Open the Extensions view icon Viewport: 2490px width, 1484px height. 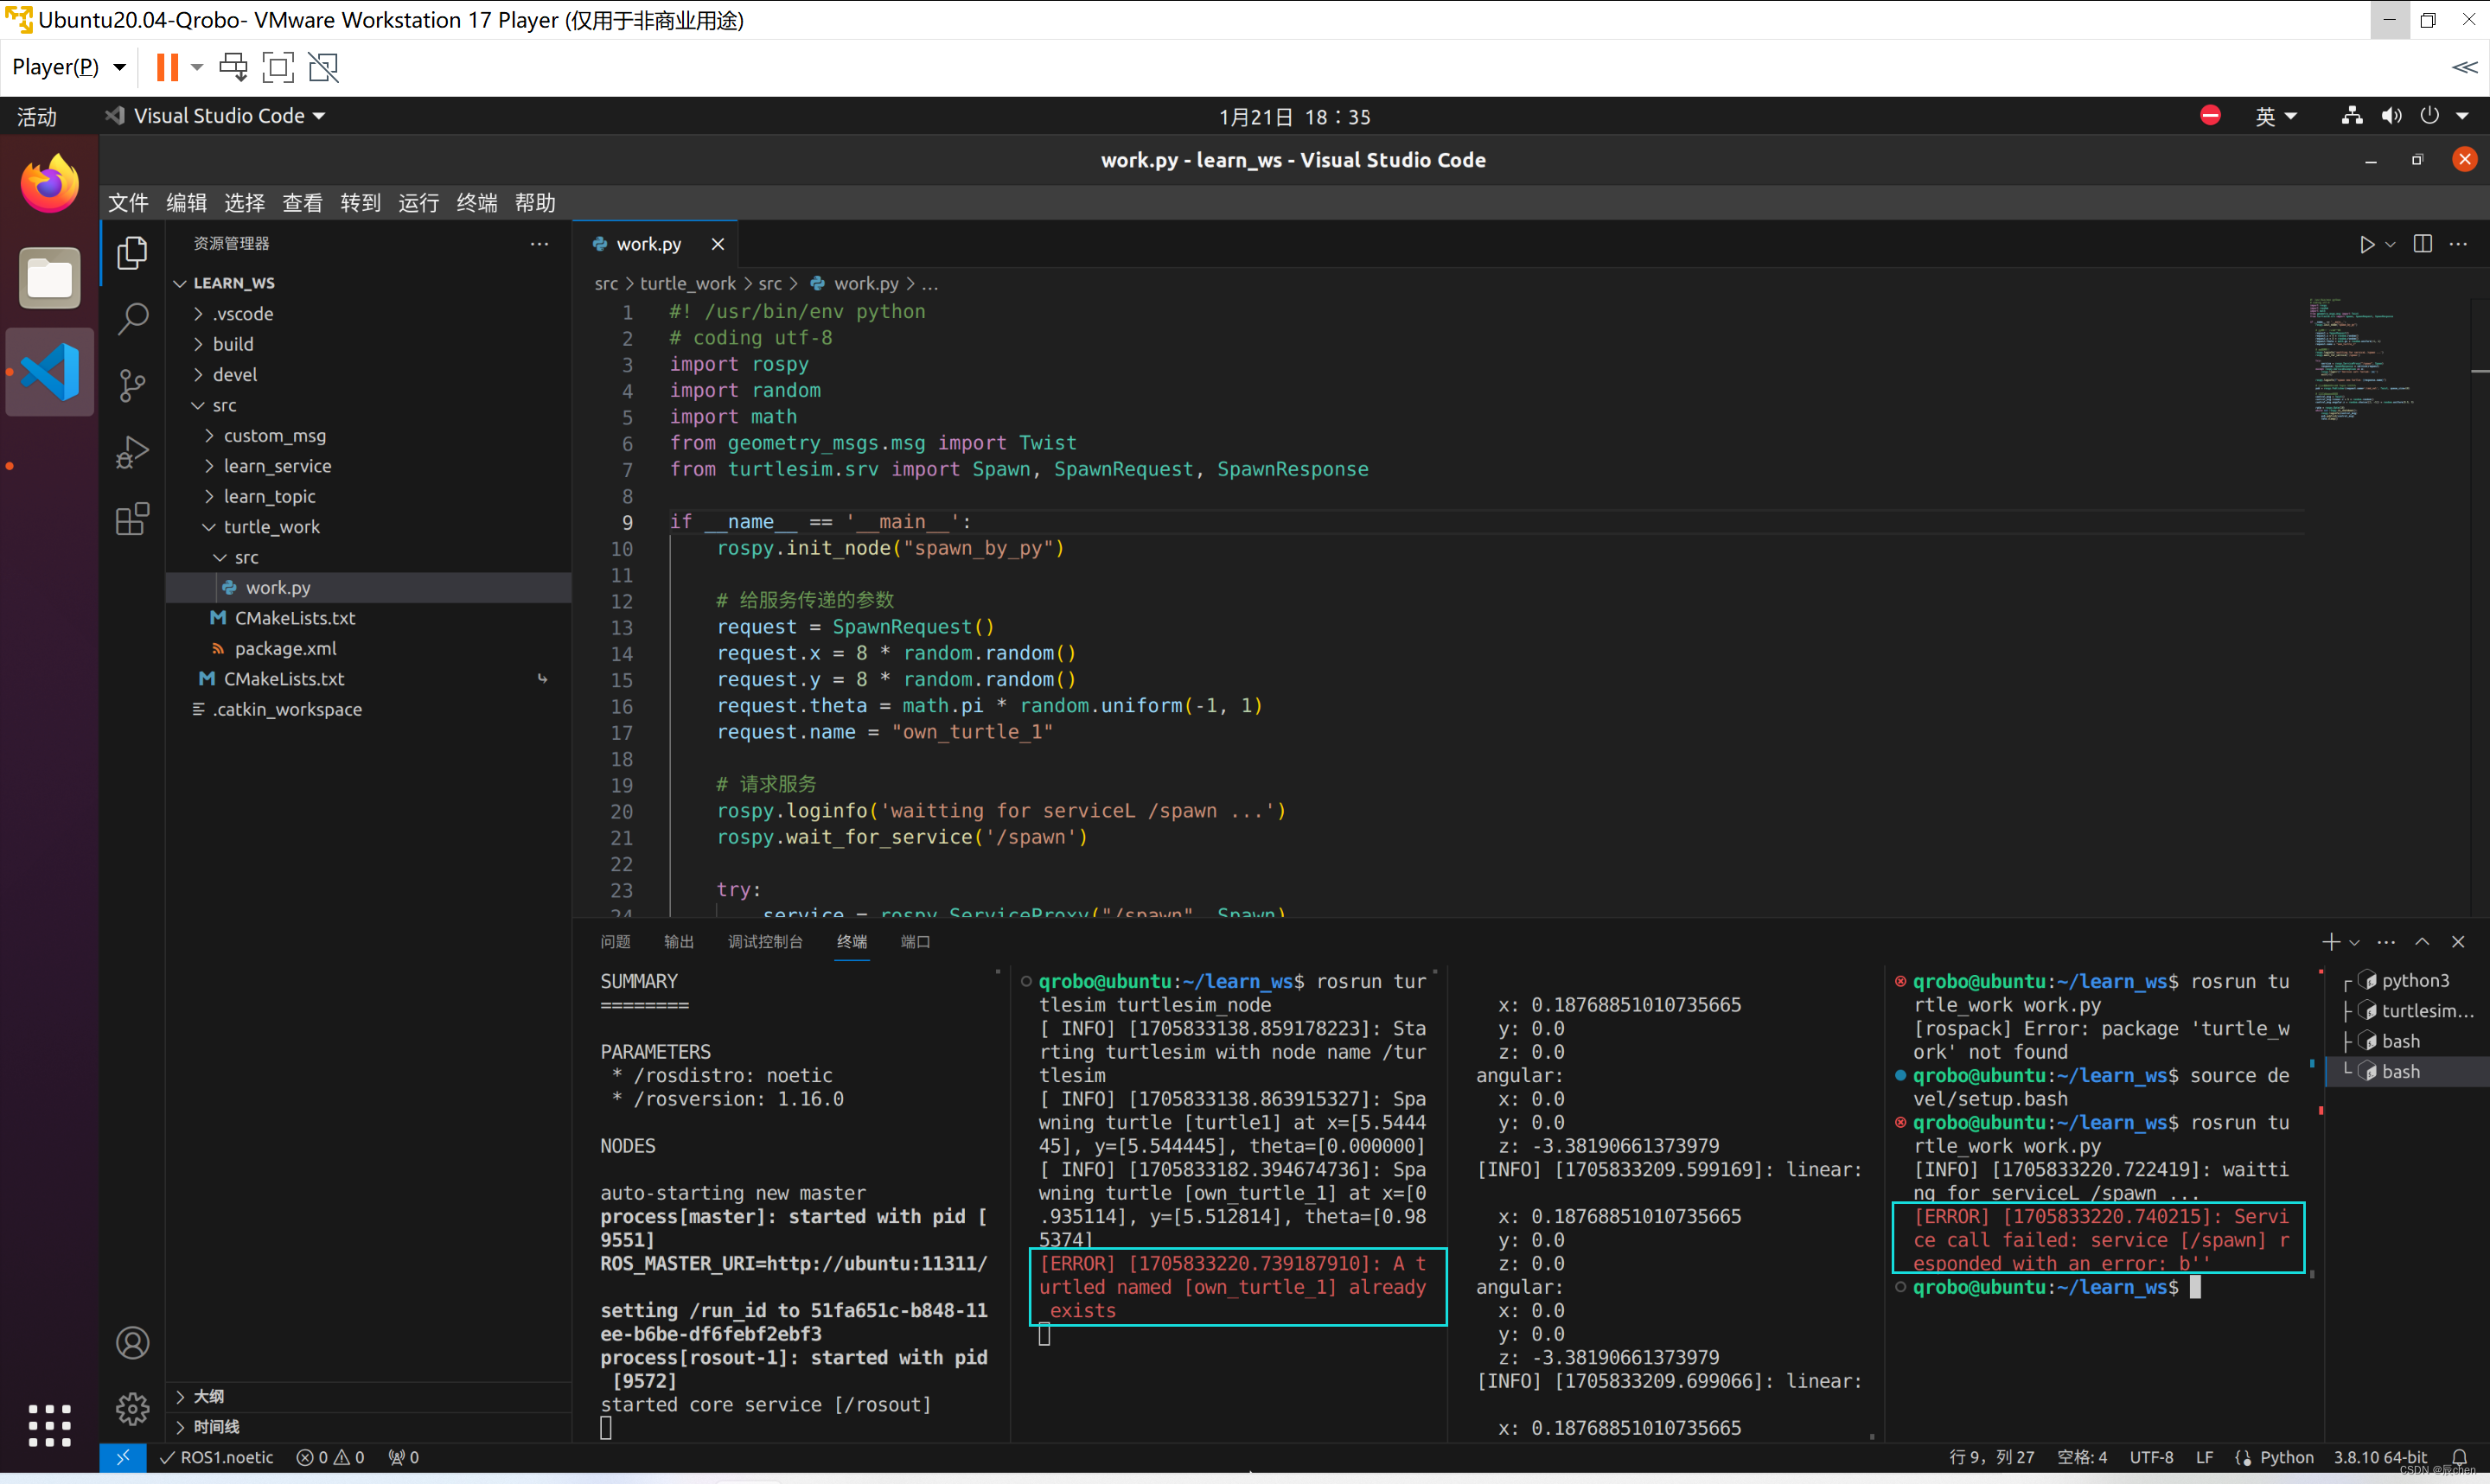(x=132, y=519)
